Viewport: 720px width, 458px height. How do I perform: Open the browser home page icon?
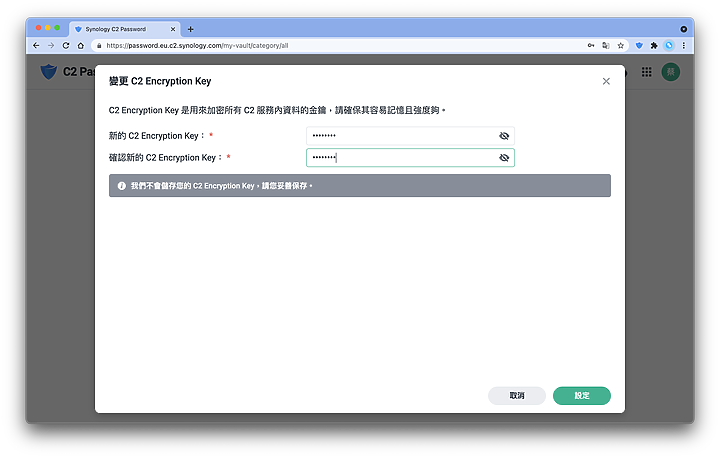81,45
